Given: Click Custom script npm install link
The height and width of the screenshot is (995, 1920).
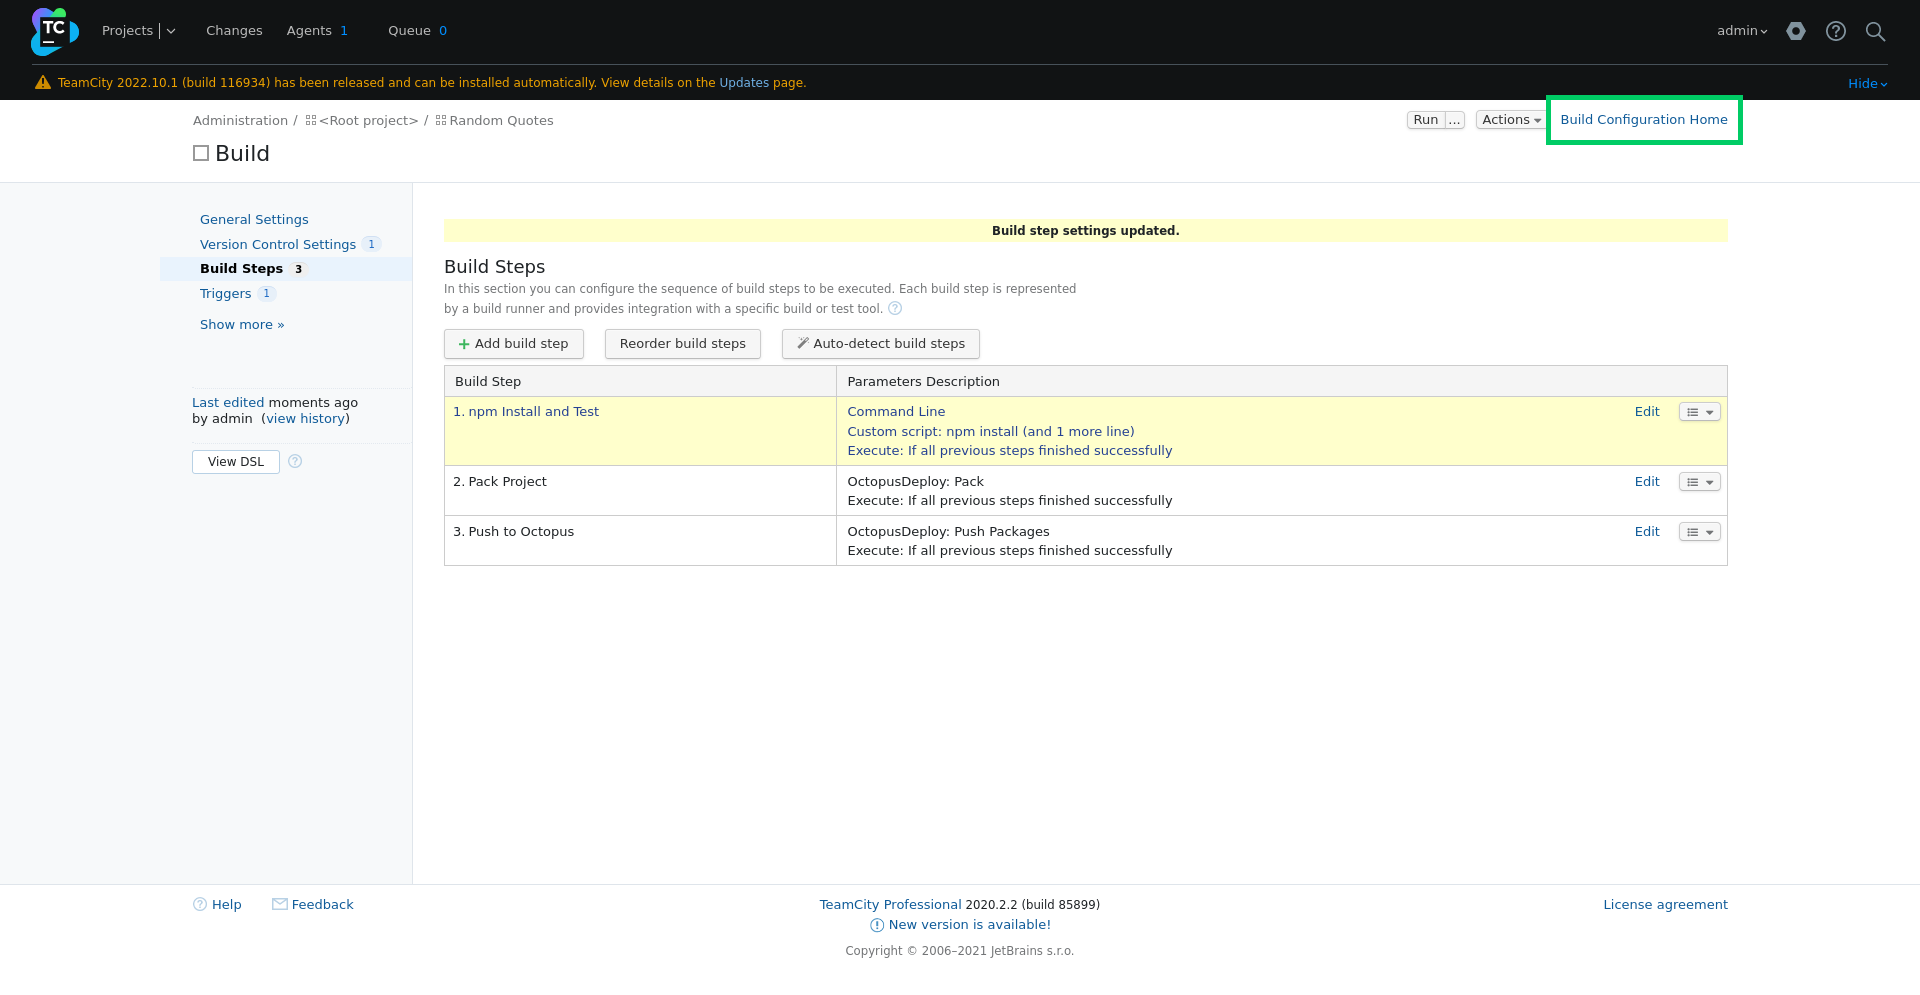Looking at the screenshot, I should pyautogui.click(x=991, y=432).
